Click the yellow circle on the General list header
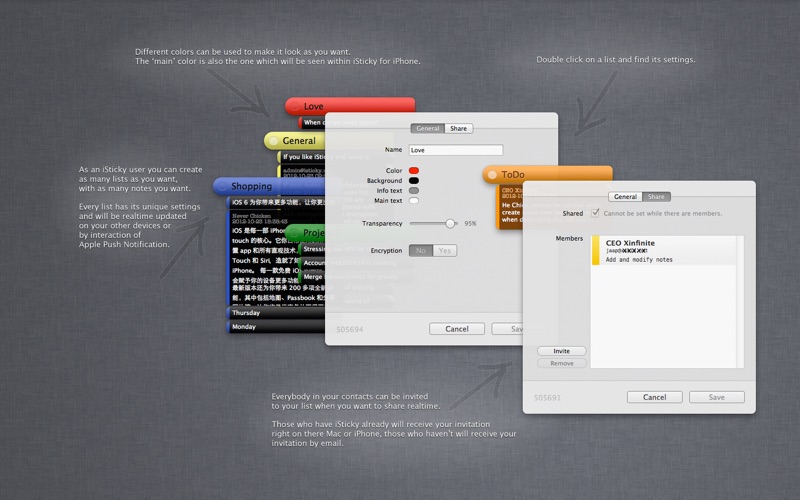Viewport: 800px width, 500px height. tap(273, 141)
